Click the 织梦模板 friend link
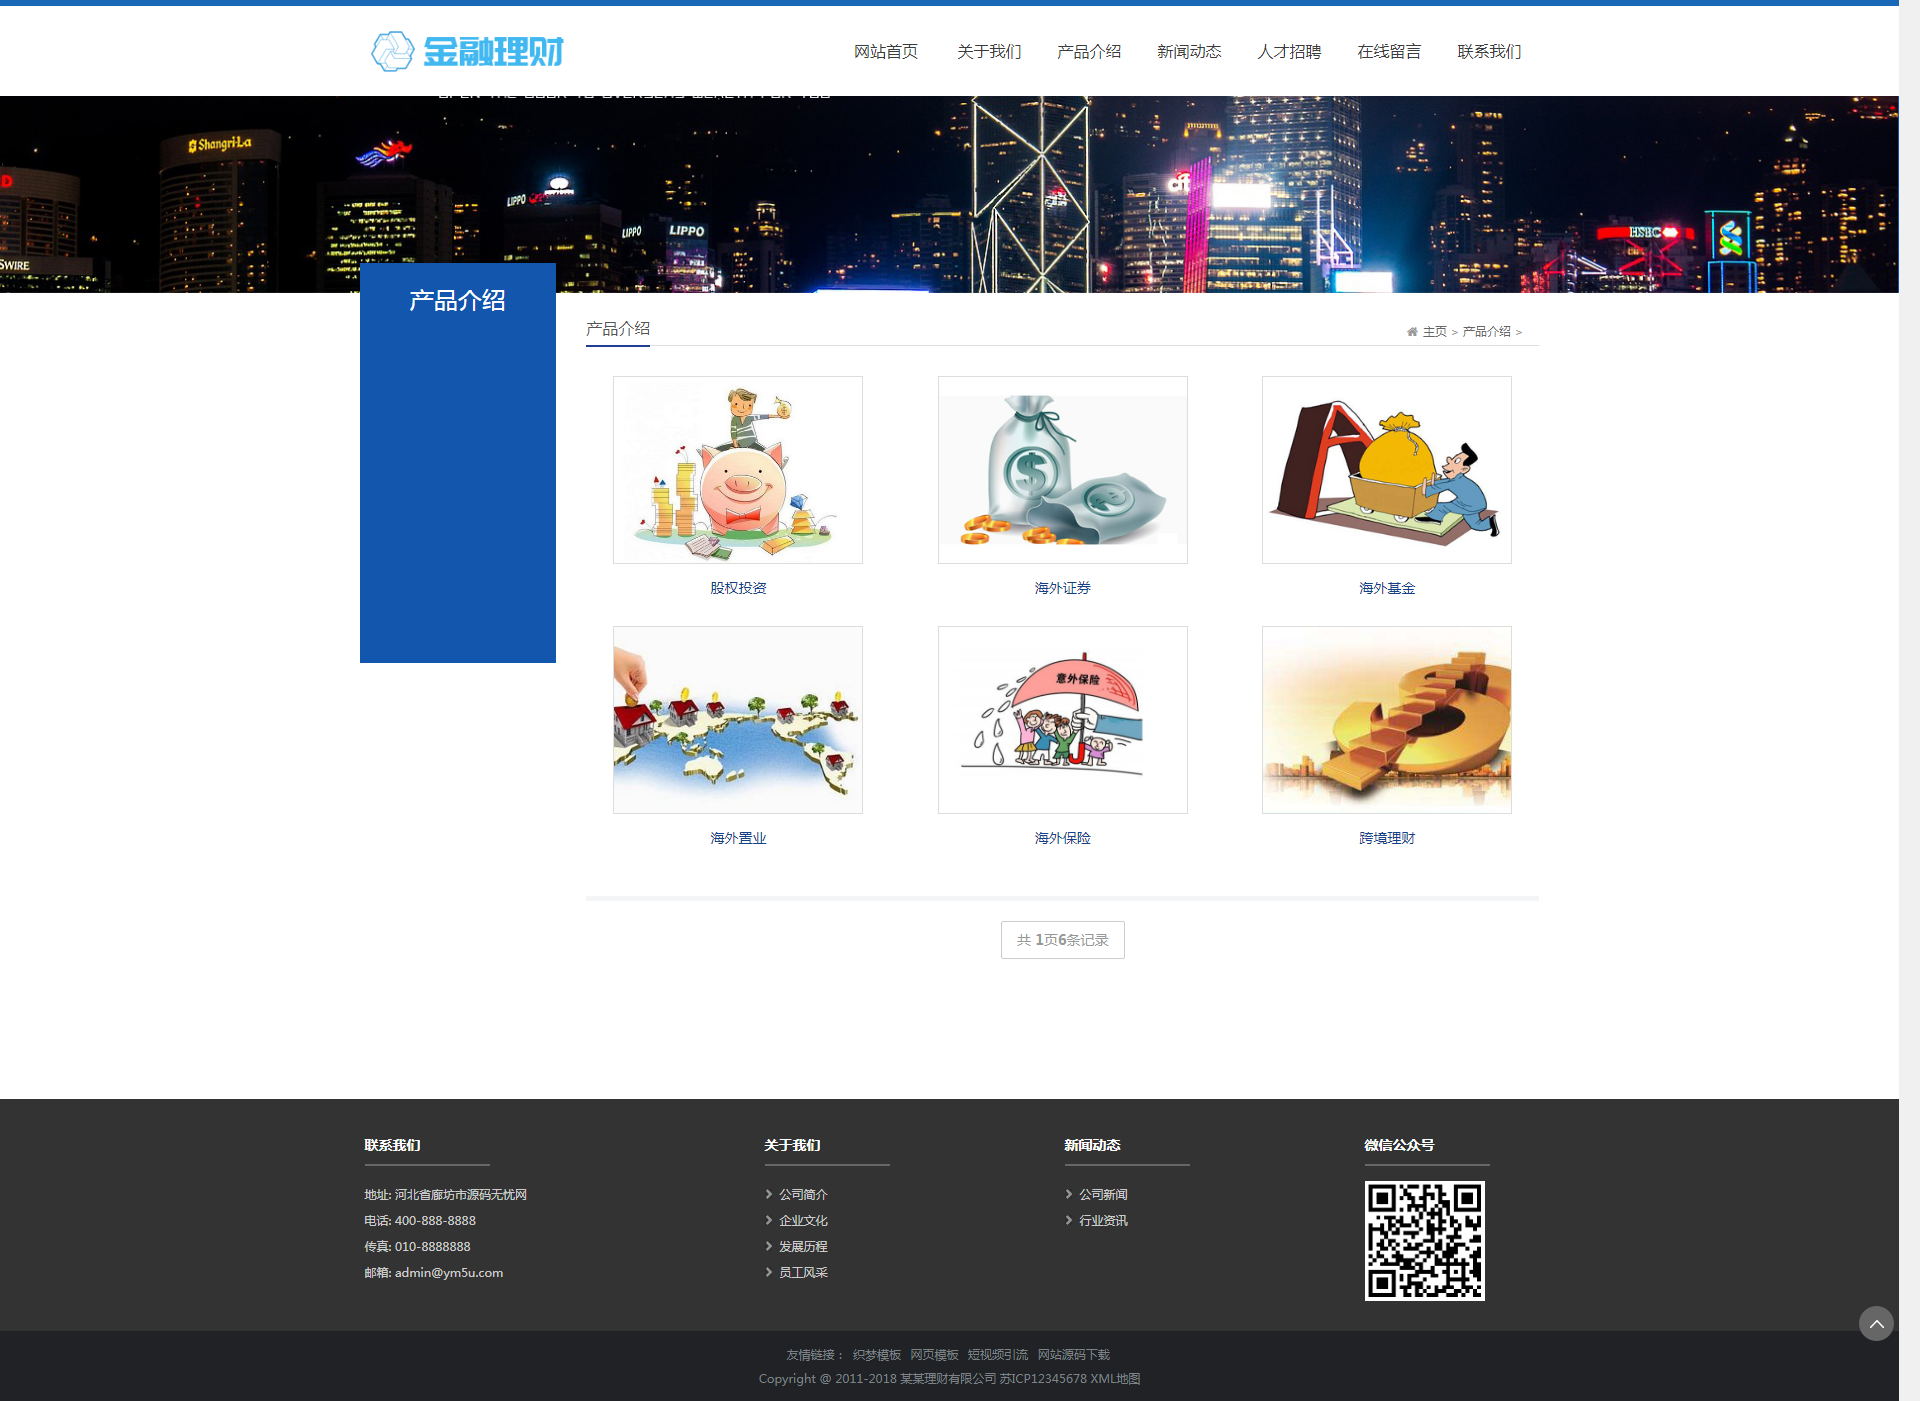1920x1401 pixels. [876, 1355]
